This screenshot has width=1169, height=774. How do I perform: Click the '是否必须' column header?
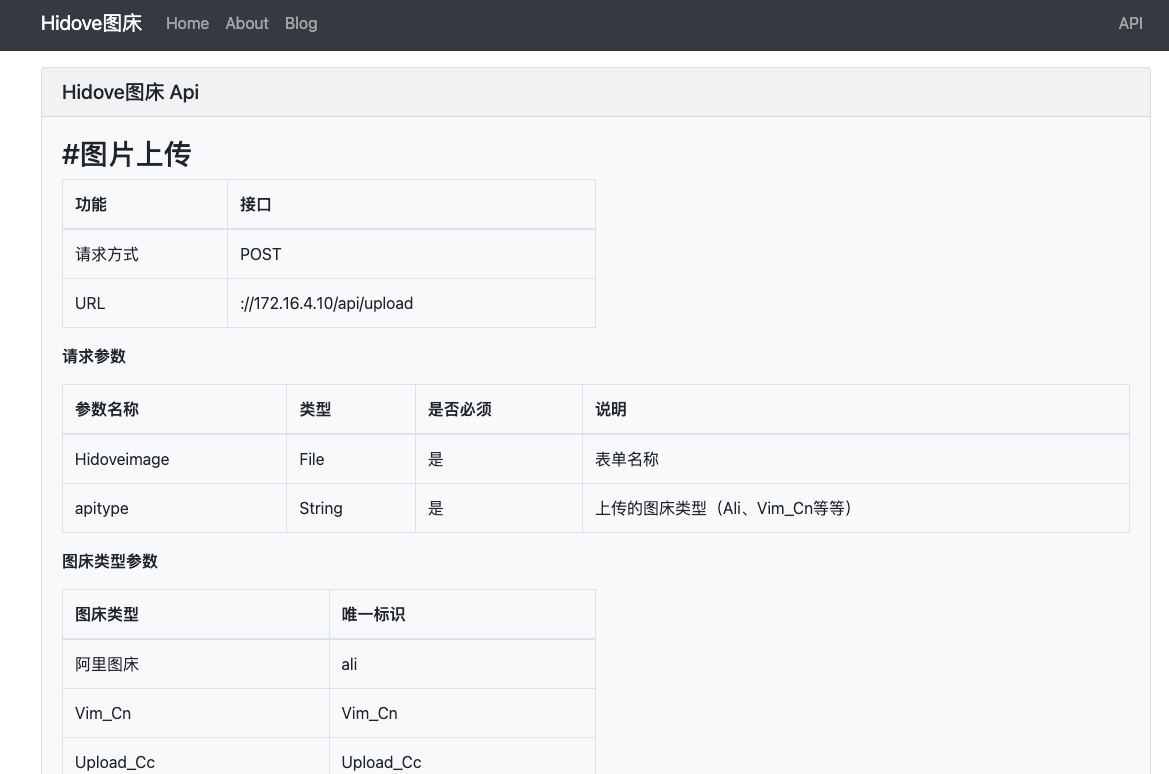(x=499, y=409)
